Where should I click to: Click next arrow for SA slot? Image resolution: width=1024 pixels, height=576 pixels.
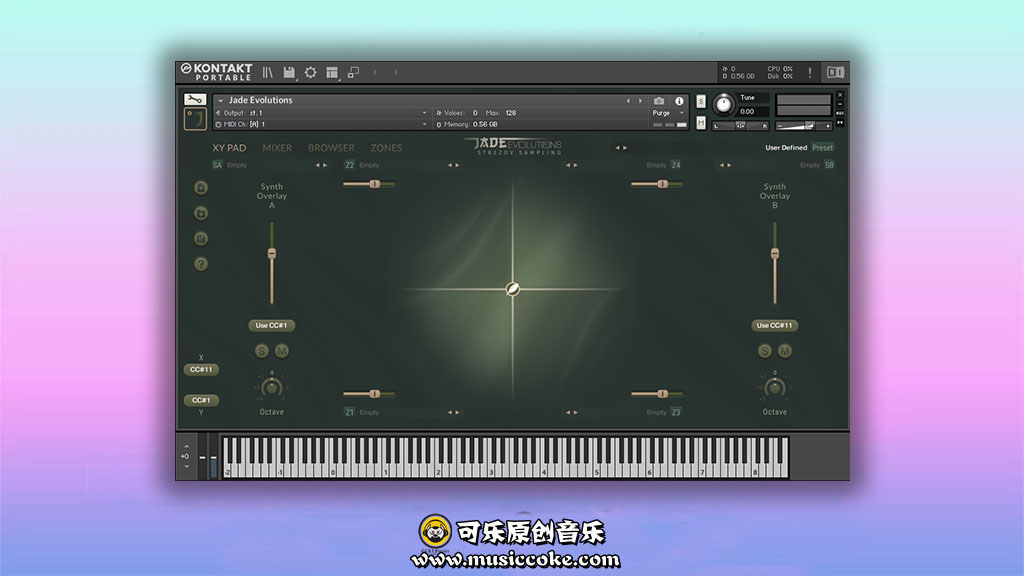point(326,165)
